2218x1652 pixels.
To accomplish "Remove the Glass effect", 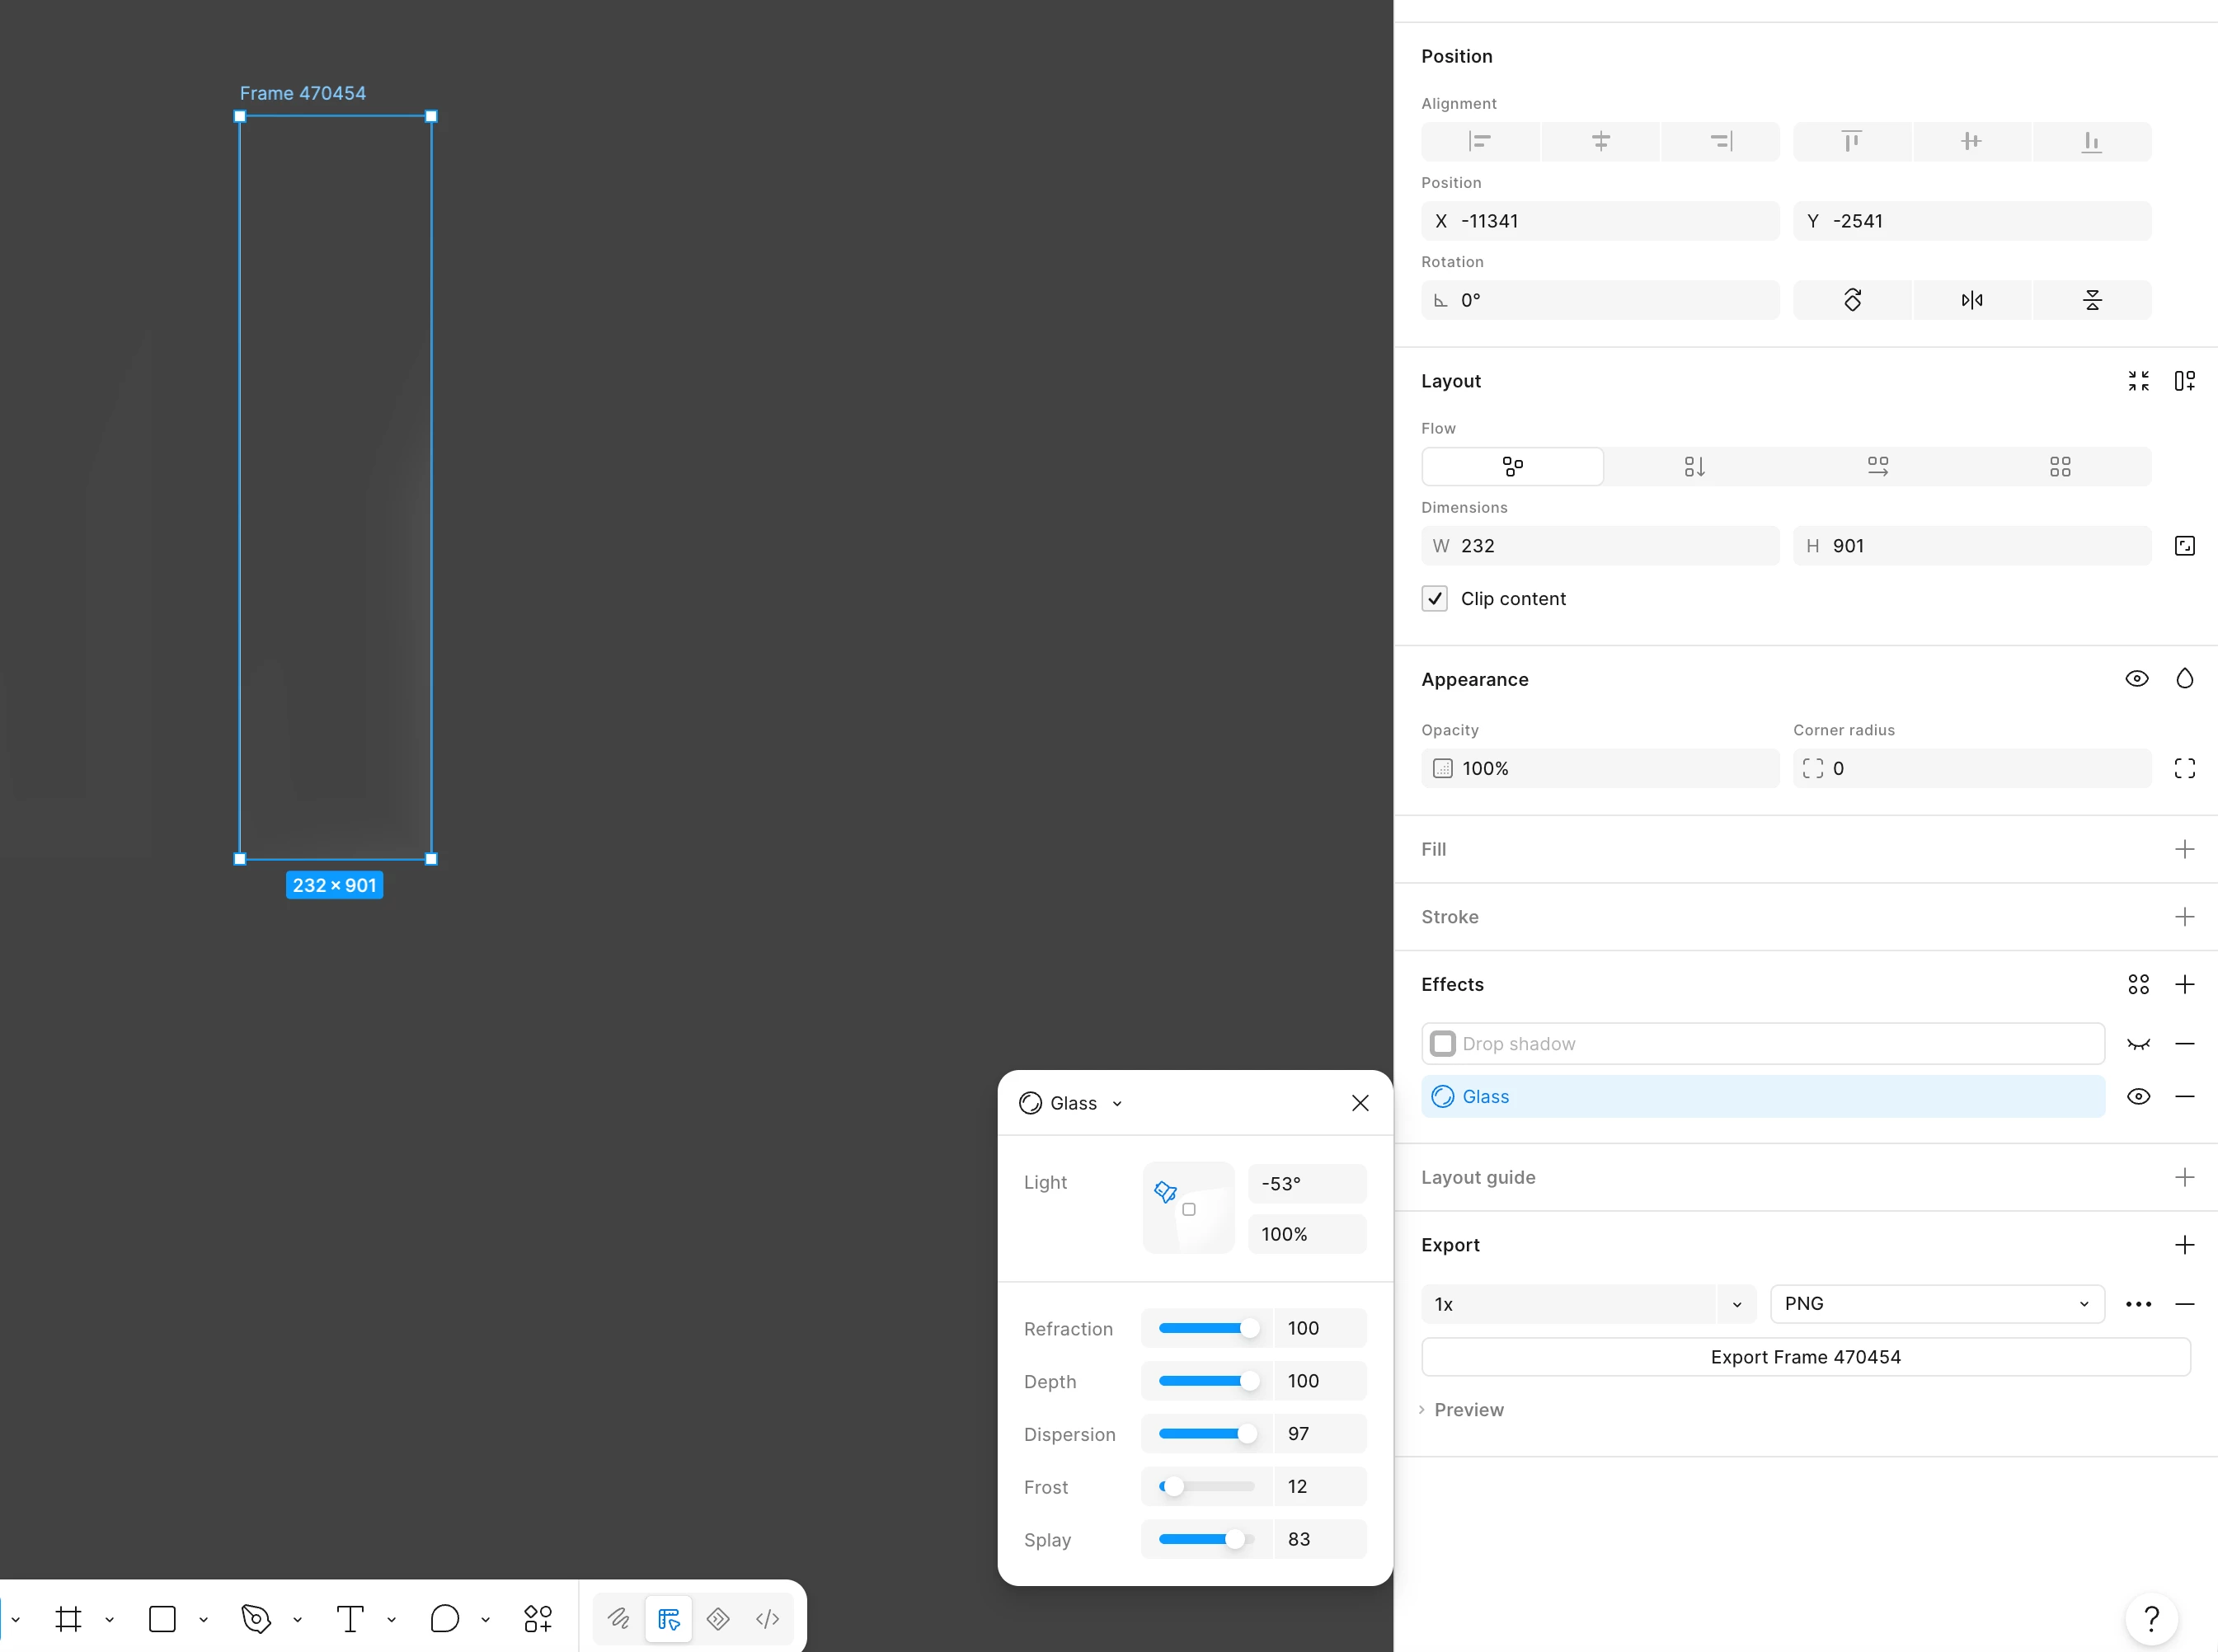I will click(2184, 1097).
